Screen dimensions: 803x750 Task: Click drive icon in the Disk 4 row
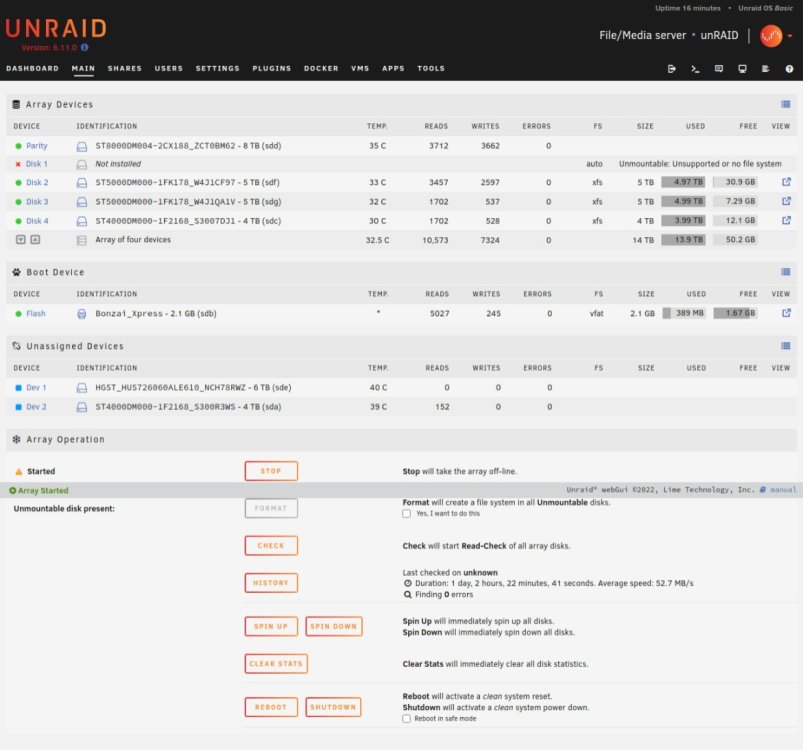[81, 221]
